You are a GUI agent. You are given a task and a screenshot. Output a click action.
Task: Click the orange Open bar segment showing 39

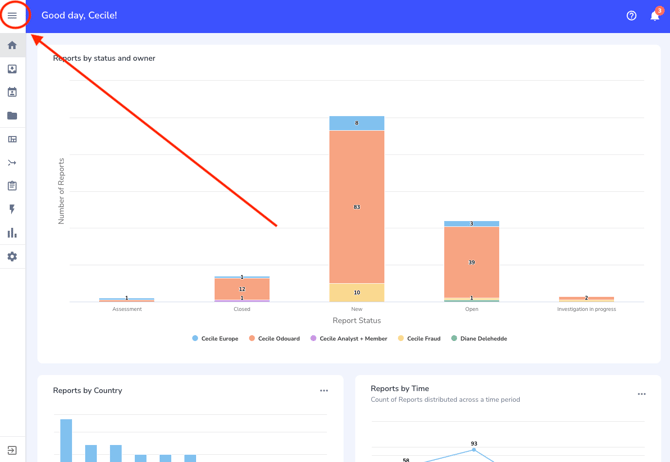click(x=472, y=262)
